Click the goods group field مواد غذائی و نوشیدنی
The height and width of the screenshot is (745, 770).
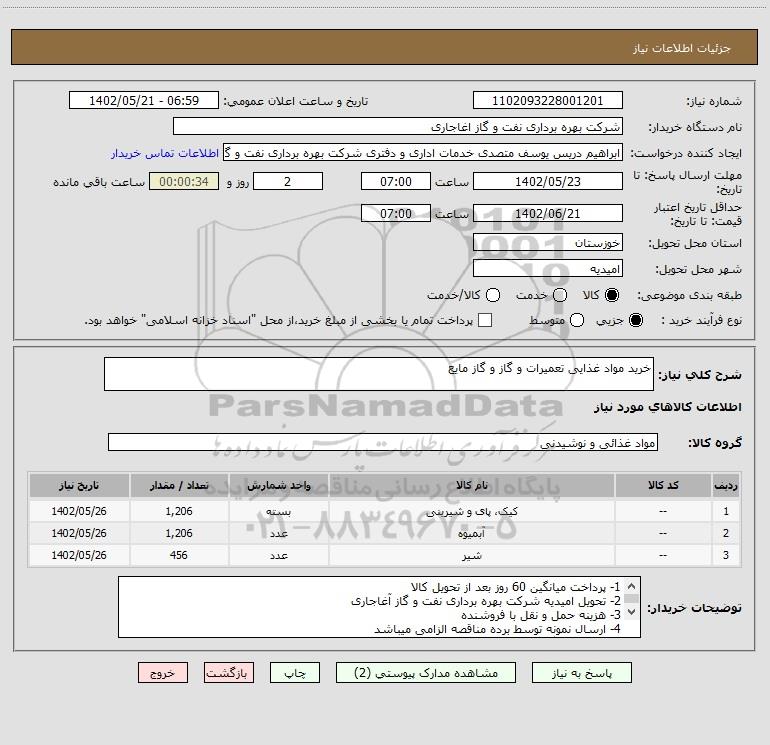pyautogui.click(x=383, y=442)
